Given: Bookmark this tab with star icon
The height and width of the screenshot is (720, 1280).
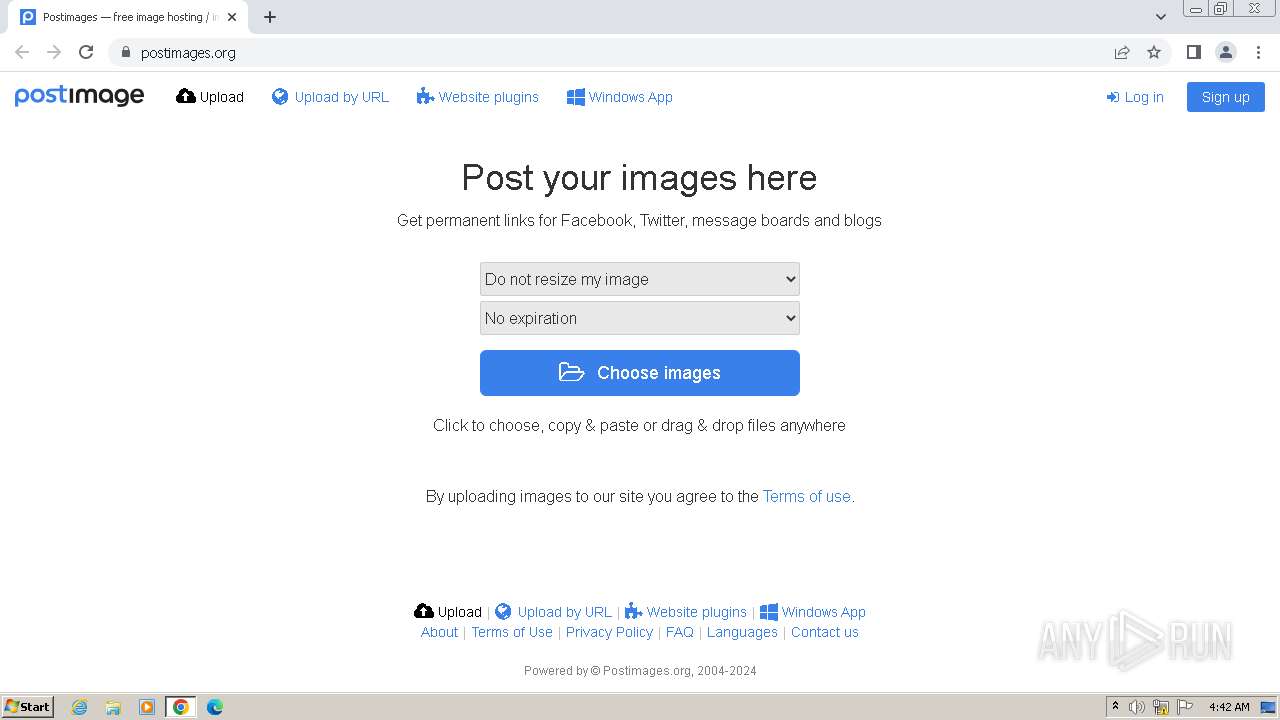Looking at the screenshot, I should (x=1154, y=52).
